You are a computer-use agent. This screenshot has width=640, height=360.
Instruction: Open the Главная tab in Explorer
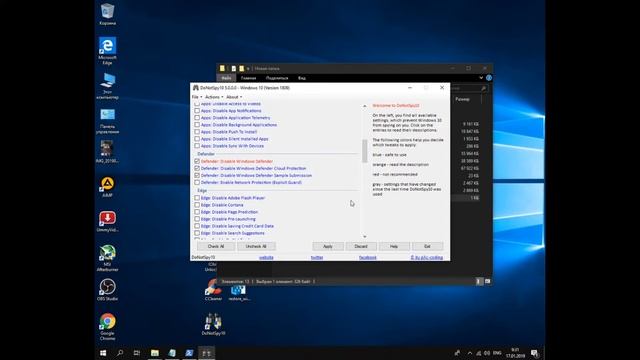click(x=248, y=78)
